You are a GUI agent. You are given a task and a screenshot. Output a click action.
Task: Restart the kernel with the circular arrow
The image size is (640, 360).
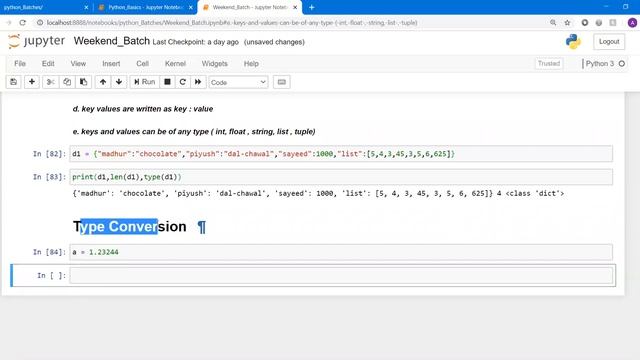(x=182, y=82)
